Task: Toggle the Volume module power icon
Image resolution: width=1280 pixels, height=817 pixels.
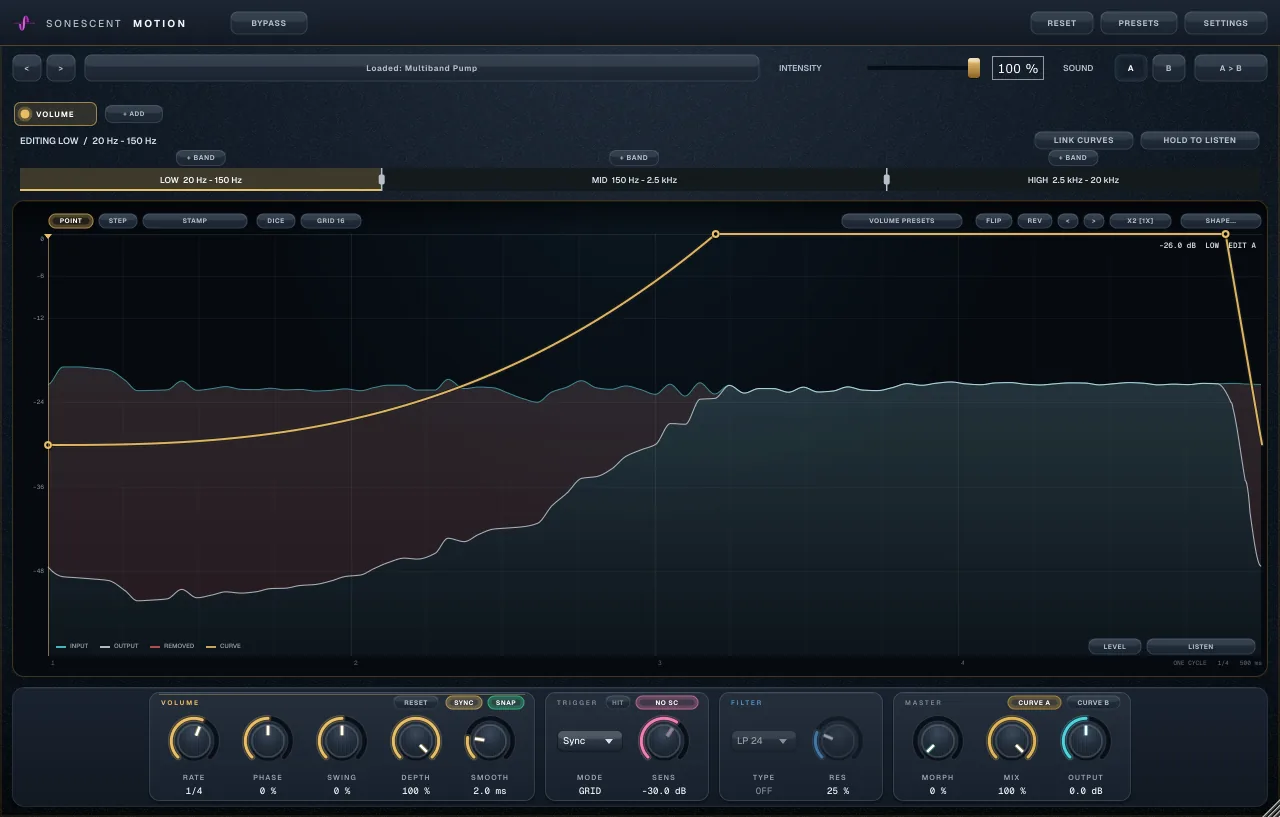Action: tap(26, 114)
